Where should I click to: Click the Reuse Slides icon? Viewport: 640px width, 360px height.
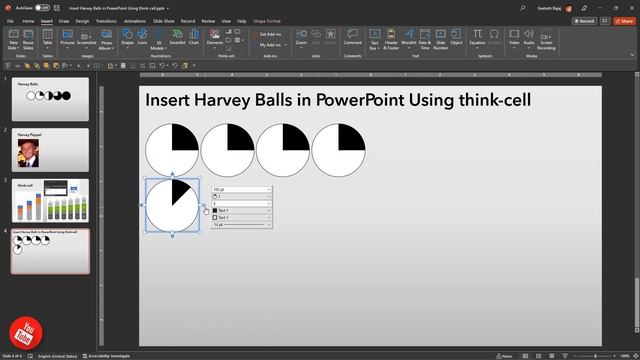28,40
